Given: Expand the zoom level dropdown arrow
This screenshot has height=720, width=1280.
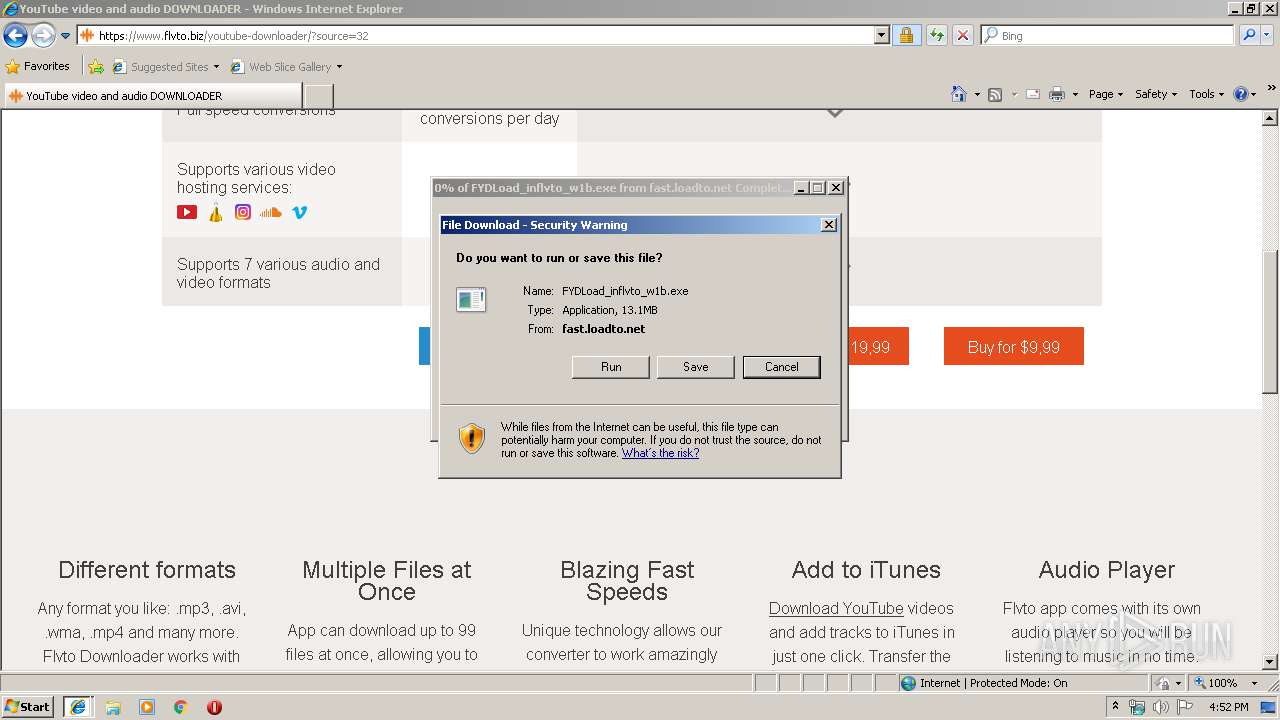Looking at the screenshot, I should point(1255,683).
